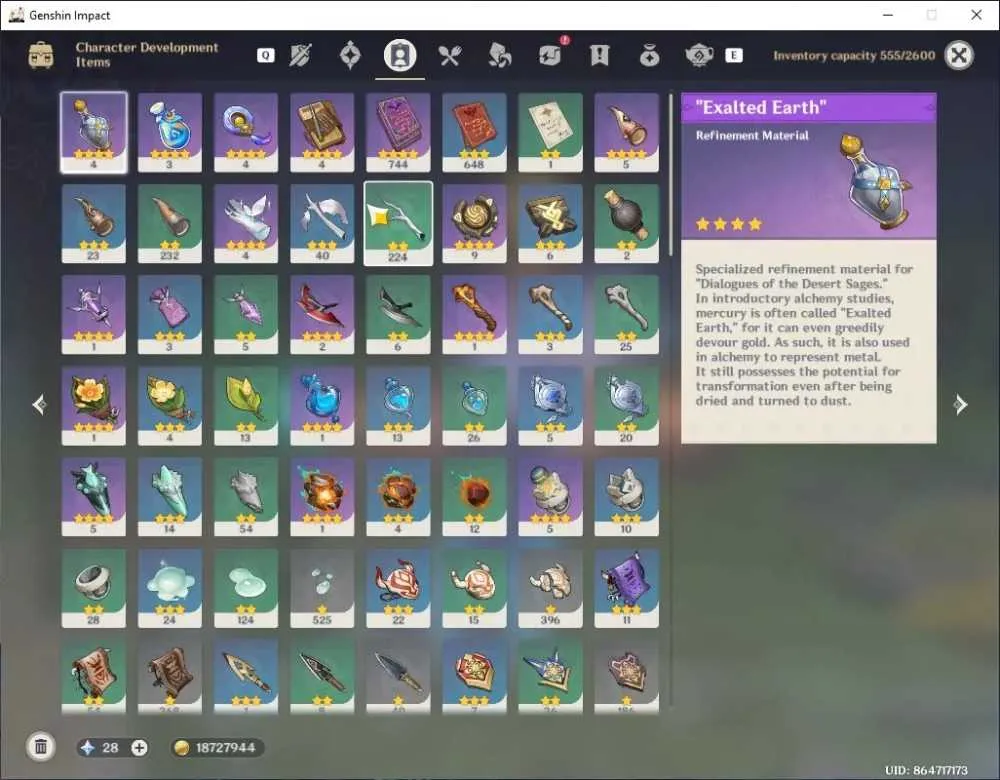Image resolution: width=1000 pixels, height=780 pixels.
Task: Click the Inventory capacity 555/2600 text
Action: [x=854, y=55]
